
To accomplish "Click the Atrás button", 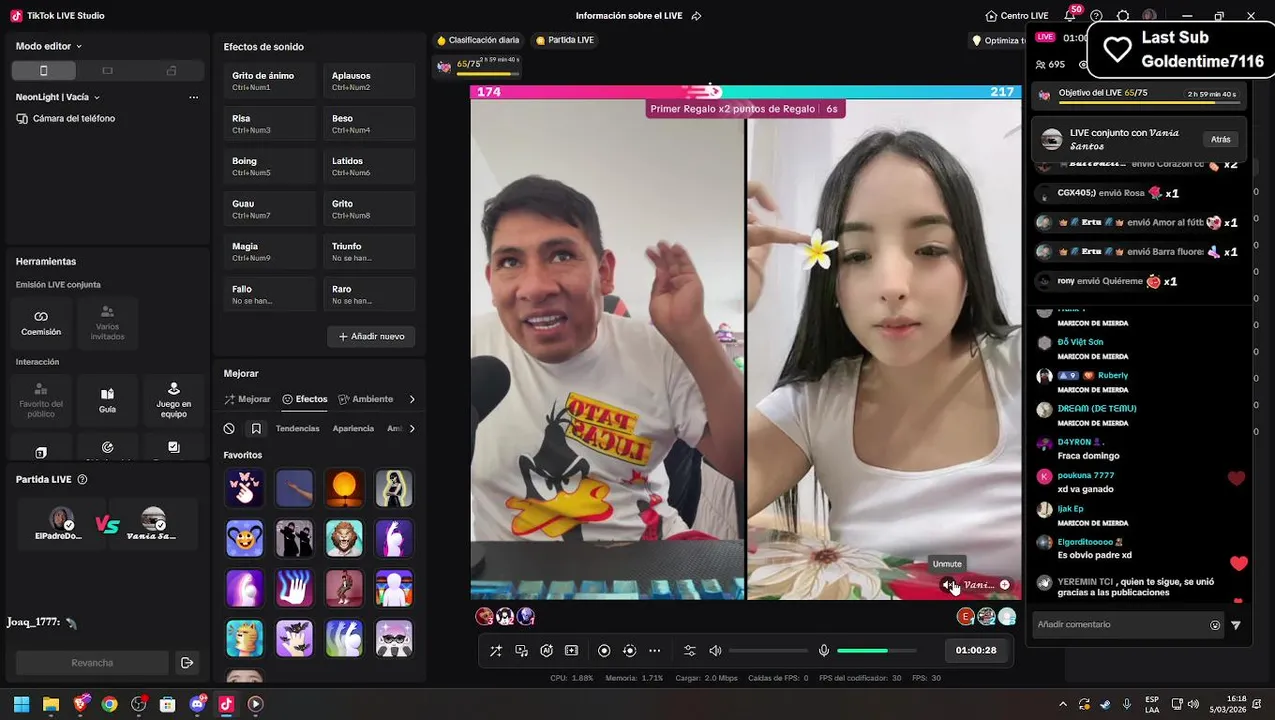I will (1221, 139).
